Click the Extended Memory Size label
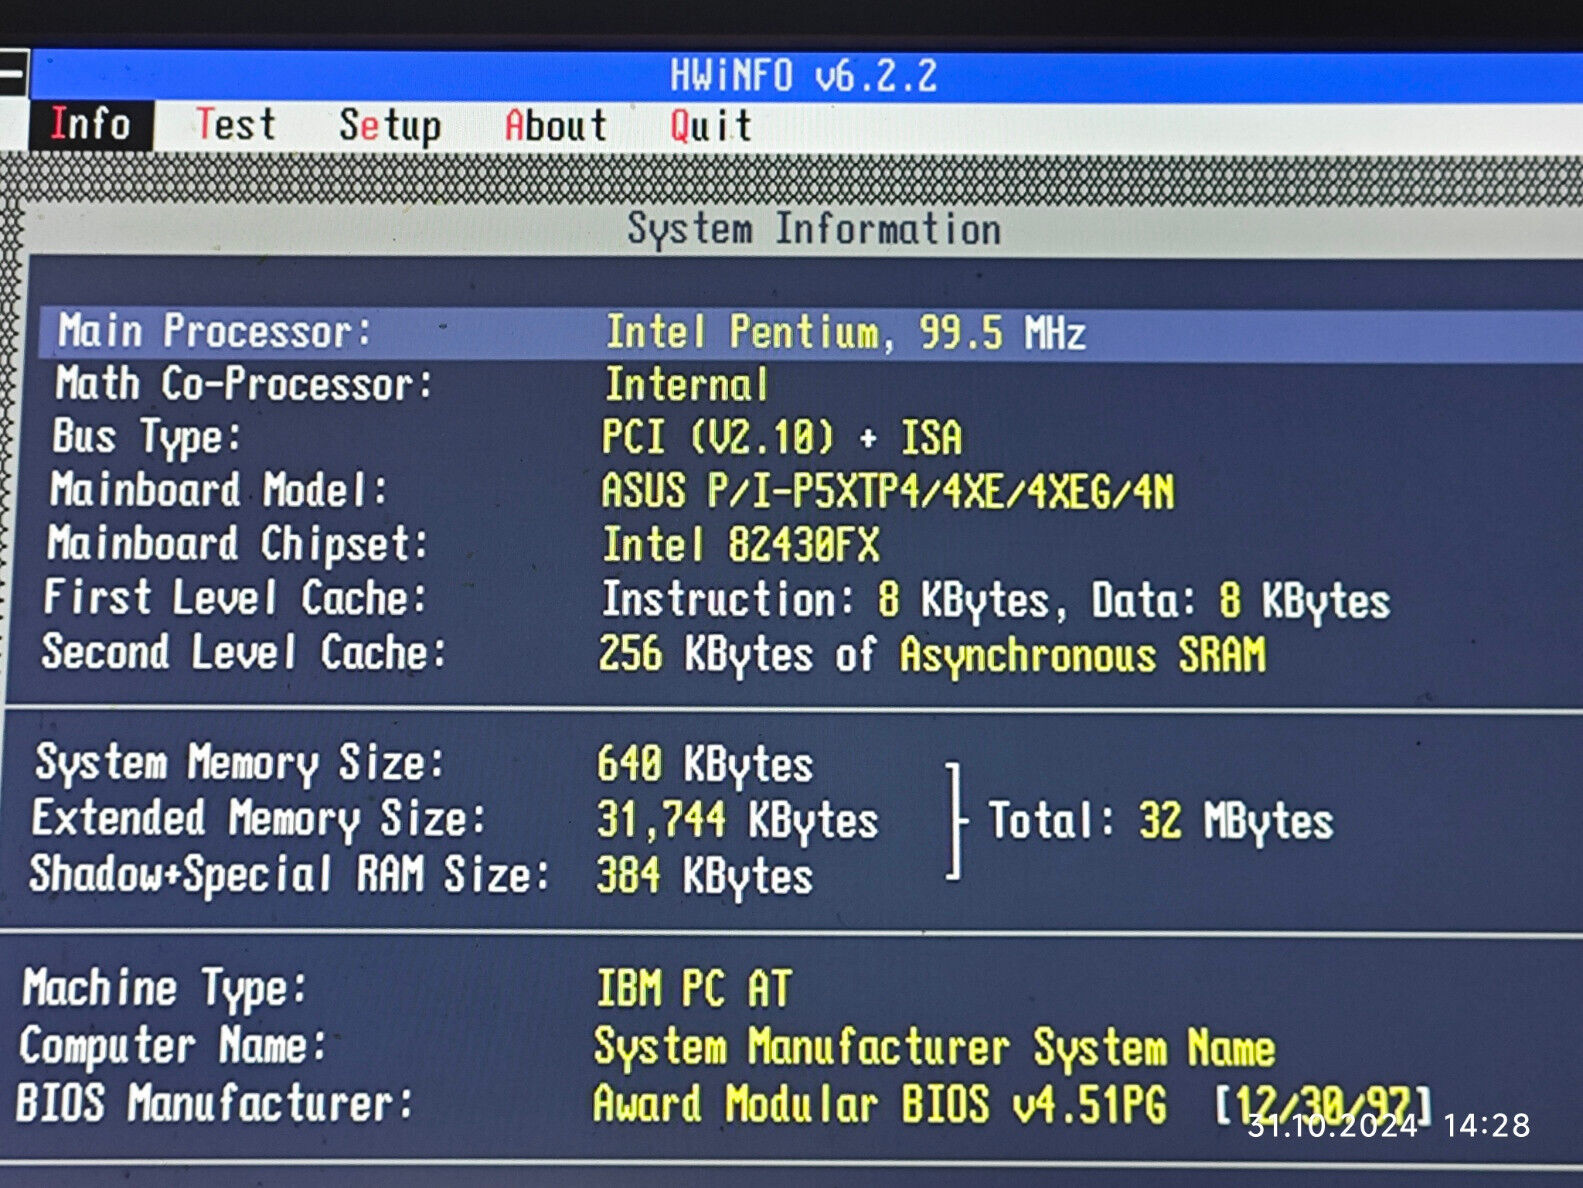Viewport: 1583px width, 1188px height. [x=258, y=818]
